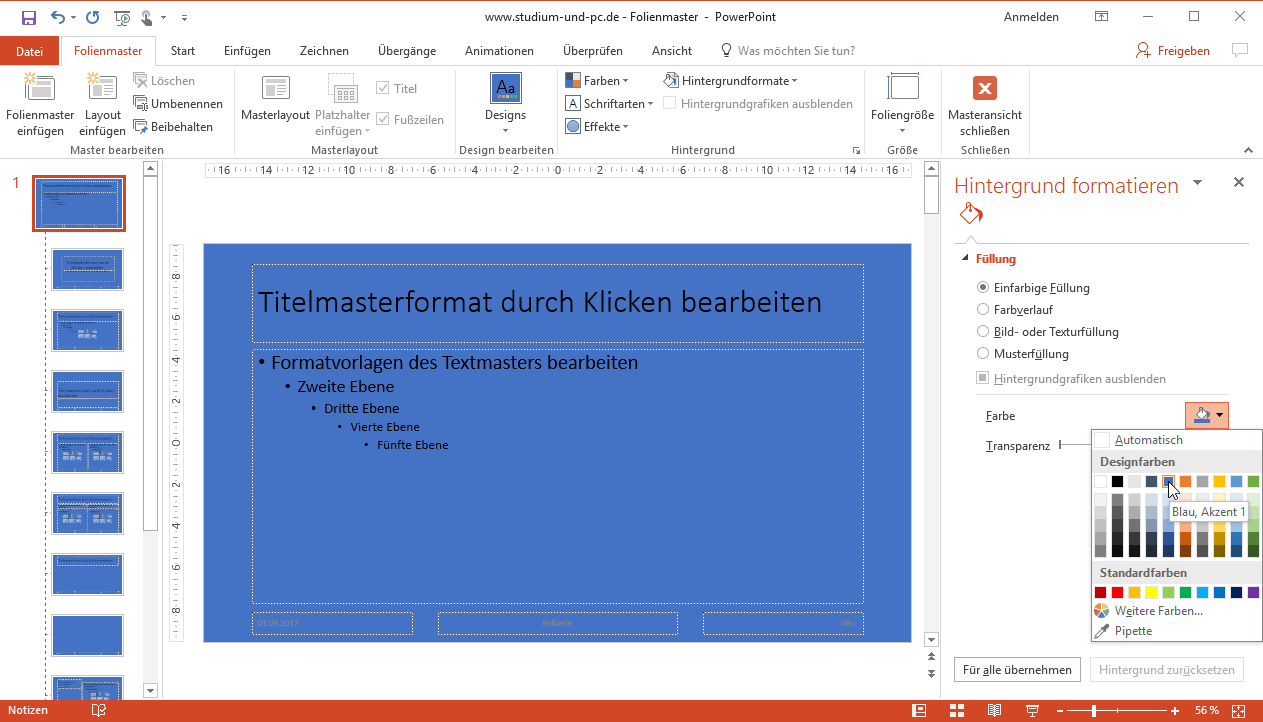The image size is (1263, 722).
Task: Switch to the Start tab
Action: (183, 51)
